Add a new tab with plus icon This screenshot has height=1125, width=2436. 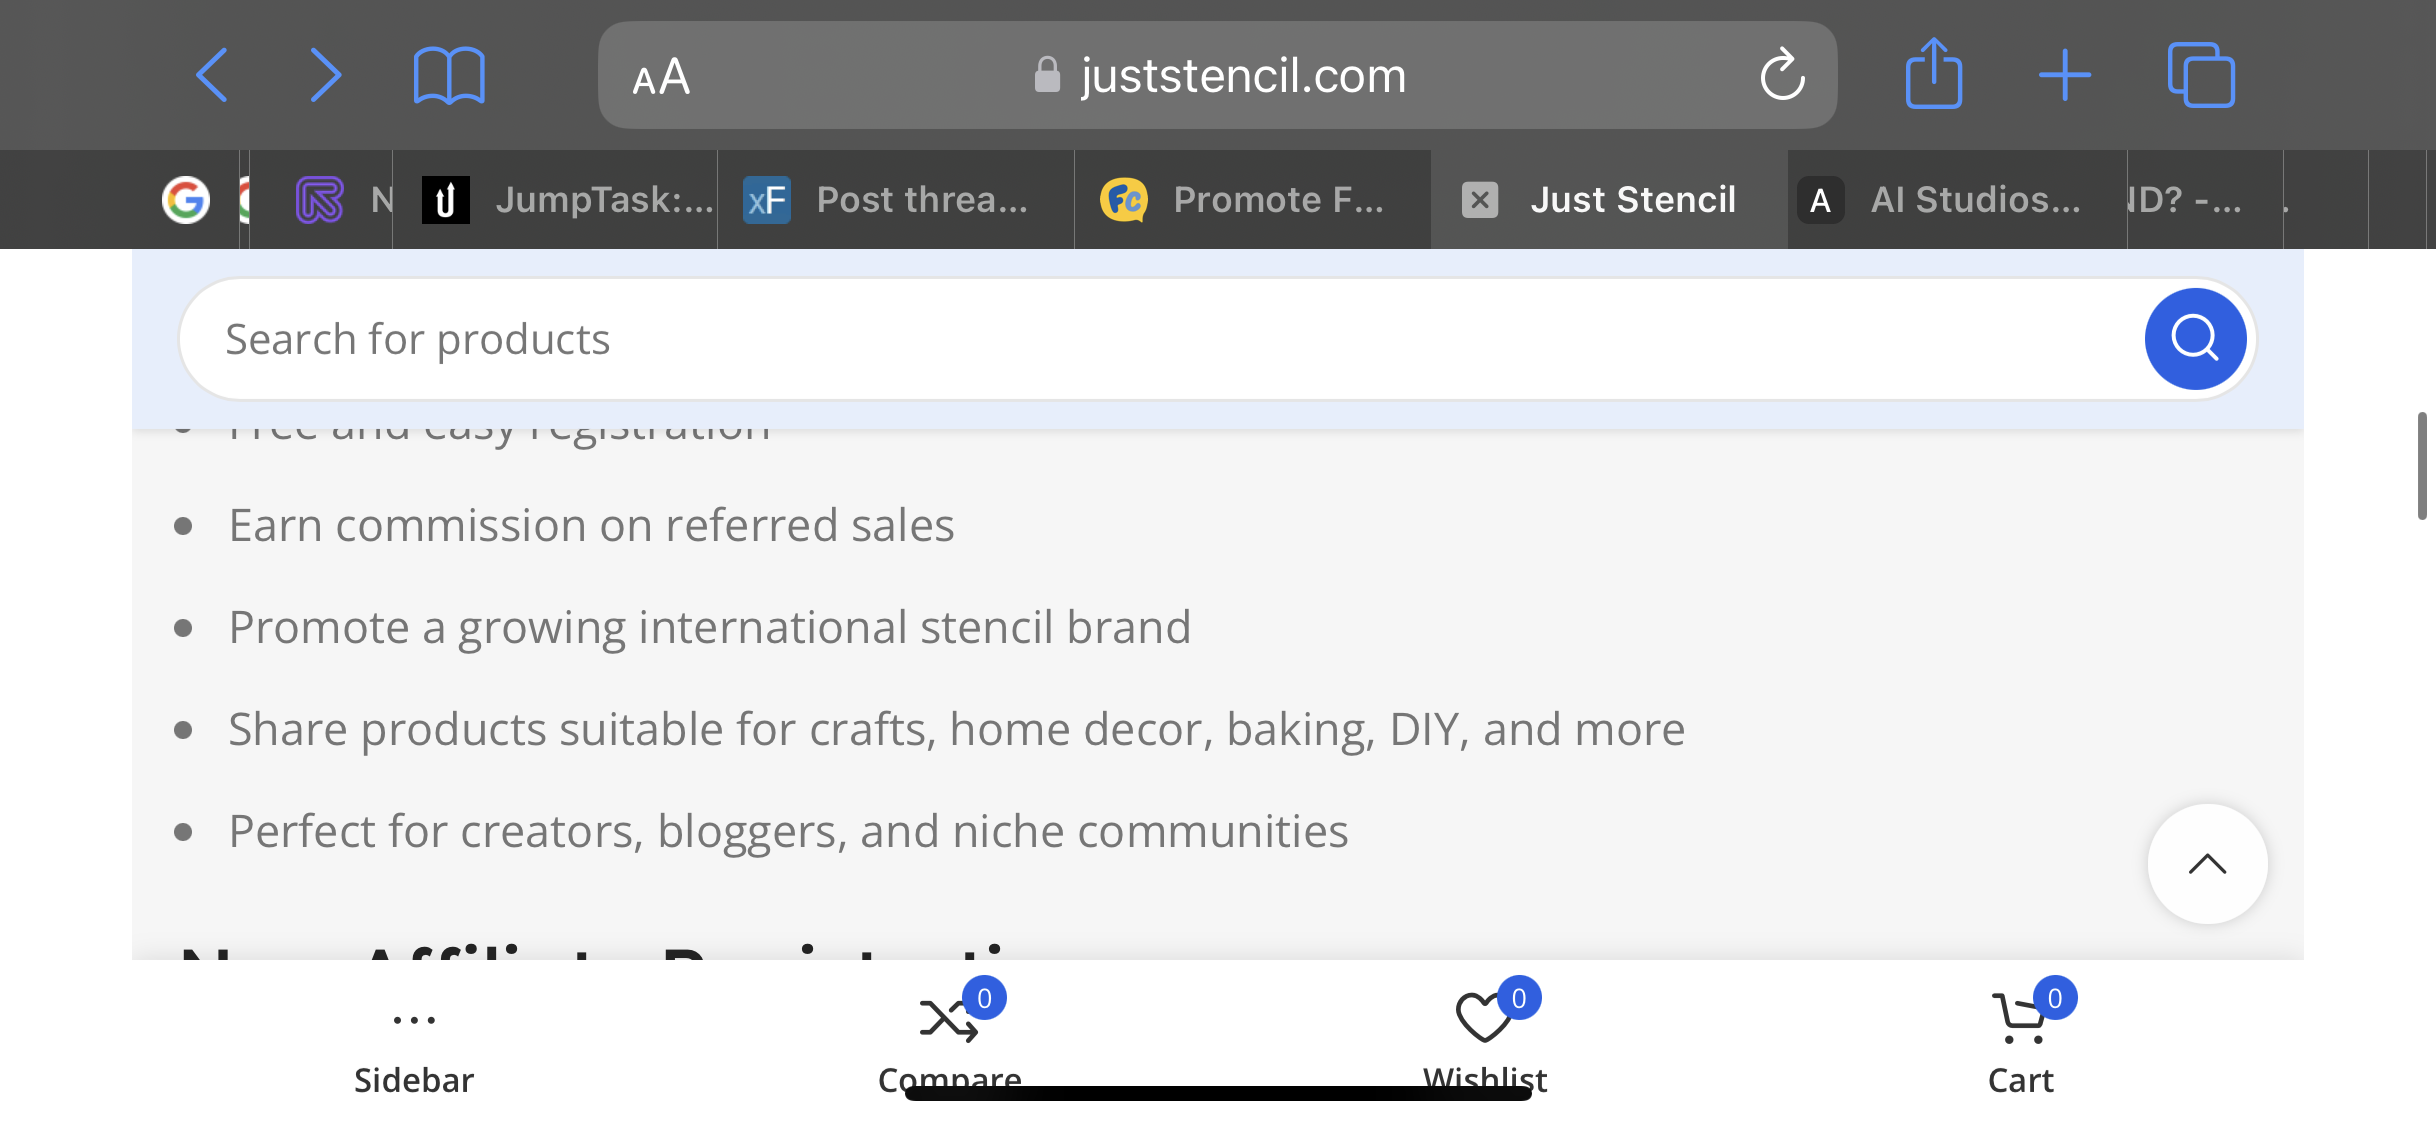2065,76
